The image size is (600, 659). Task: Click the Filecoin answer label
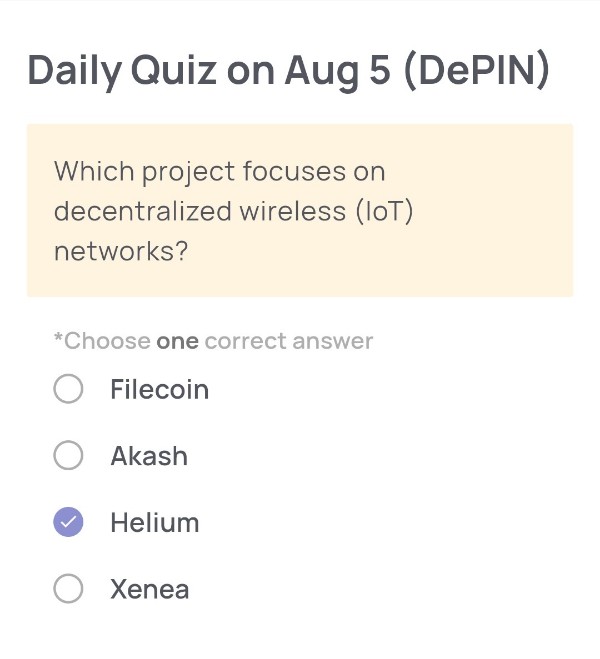tap(160, 389)
